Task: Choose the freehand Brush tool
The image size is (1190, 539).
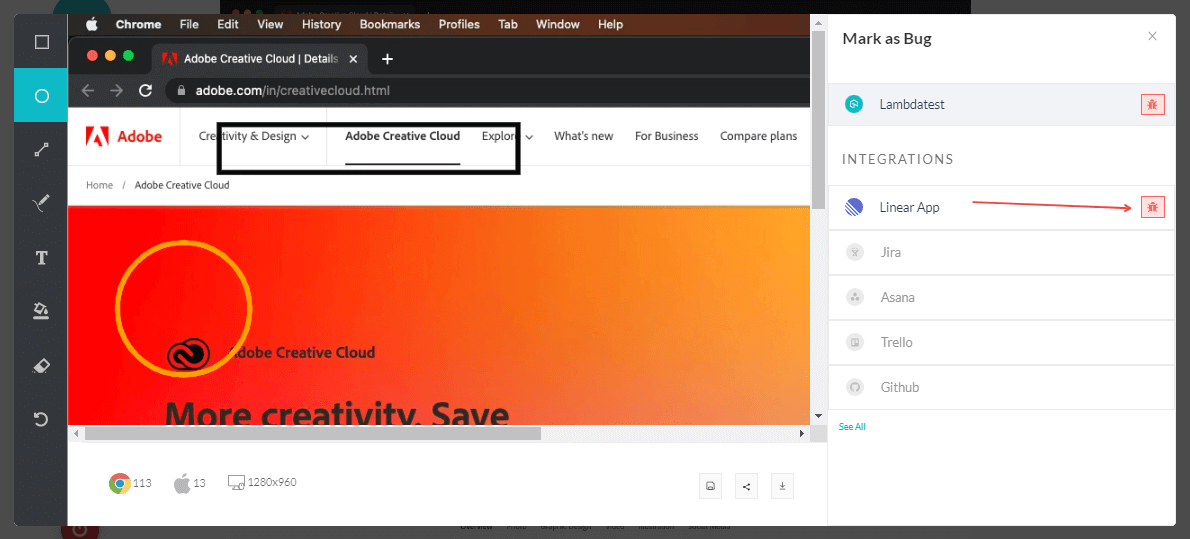Action: (41, 204)
